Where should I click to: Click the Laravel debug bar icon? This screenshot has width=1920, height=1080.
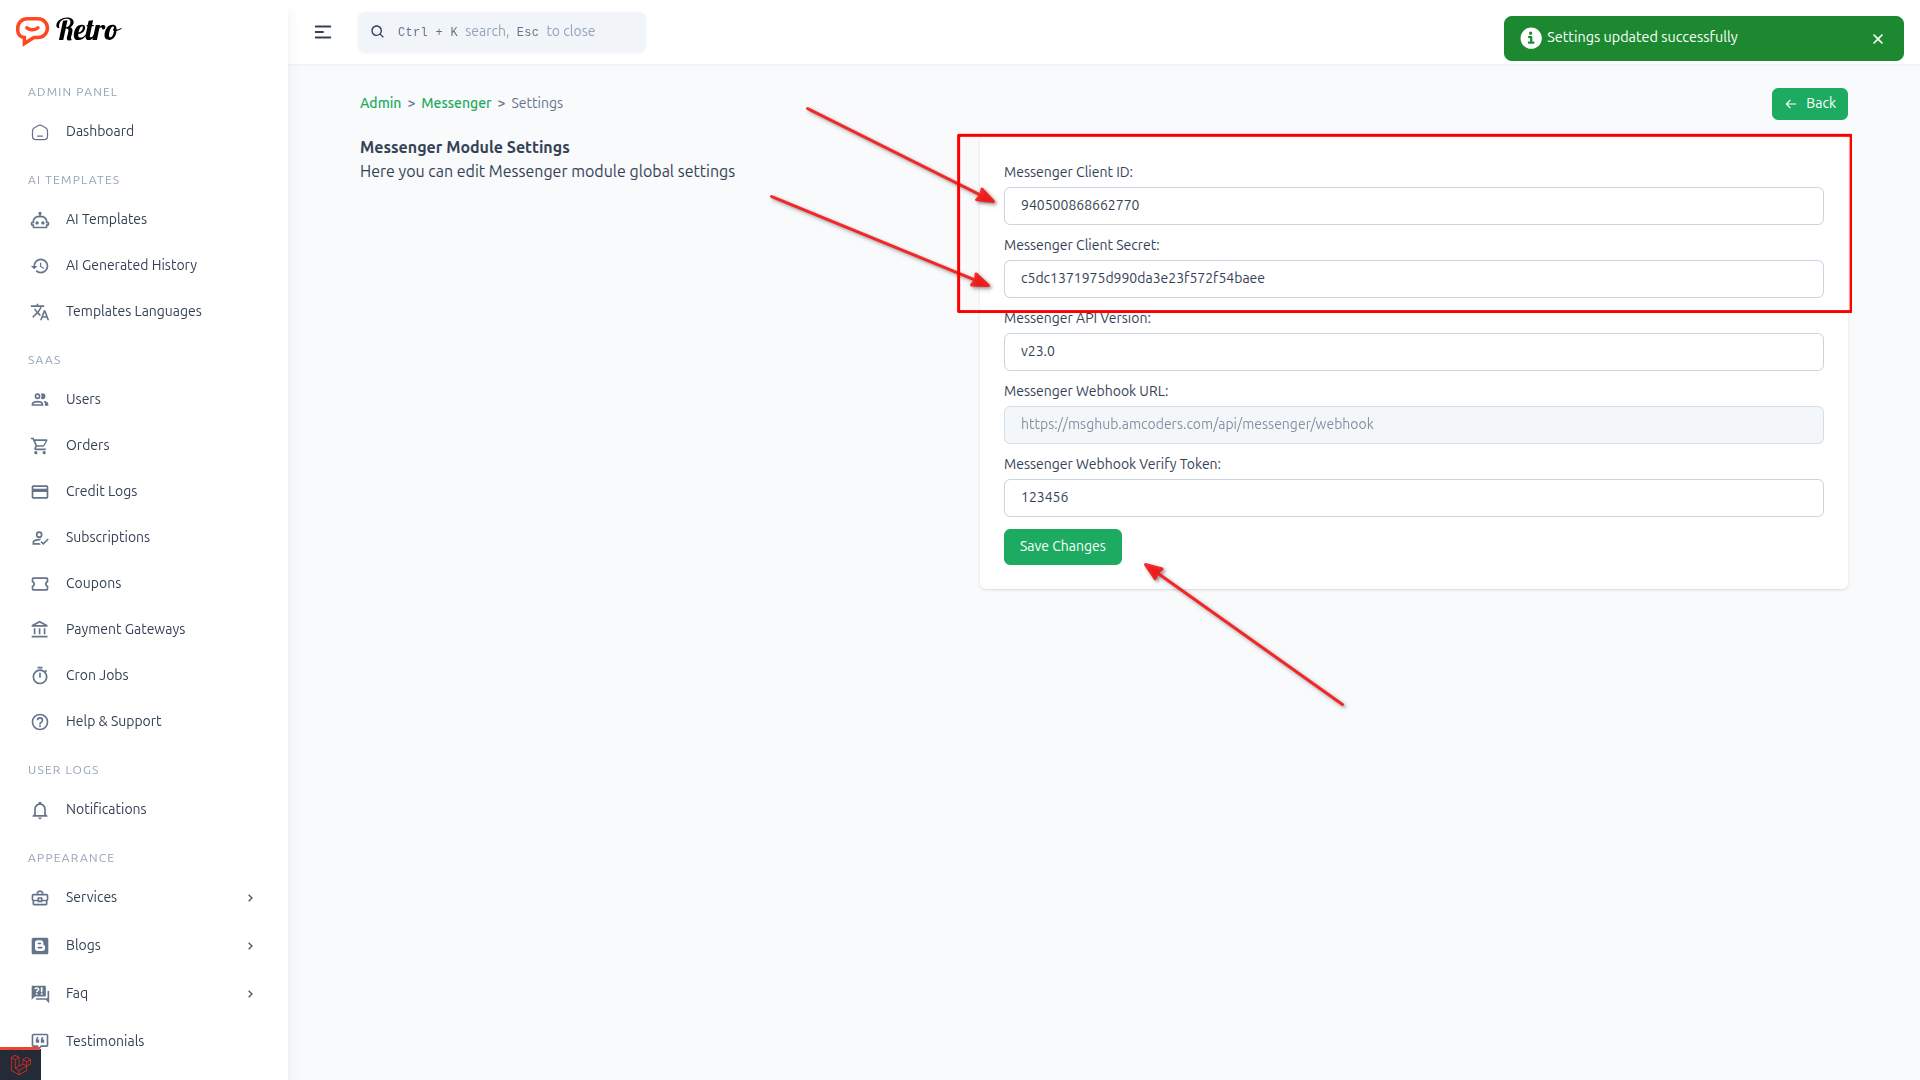(20, 1064)
